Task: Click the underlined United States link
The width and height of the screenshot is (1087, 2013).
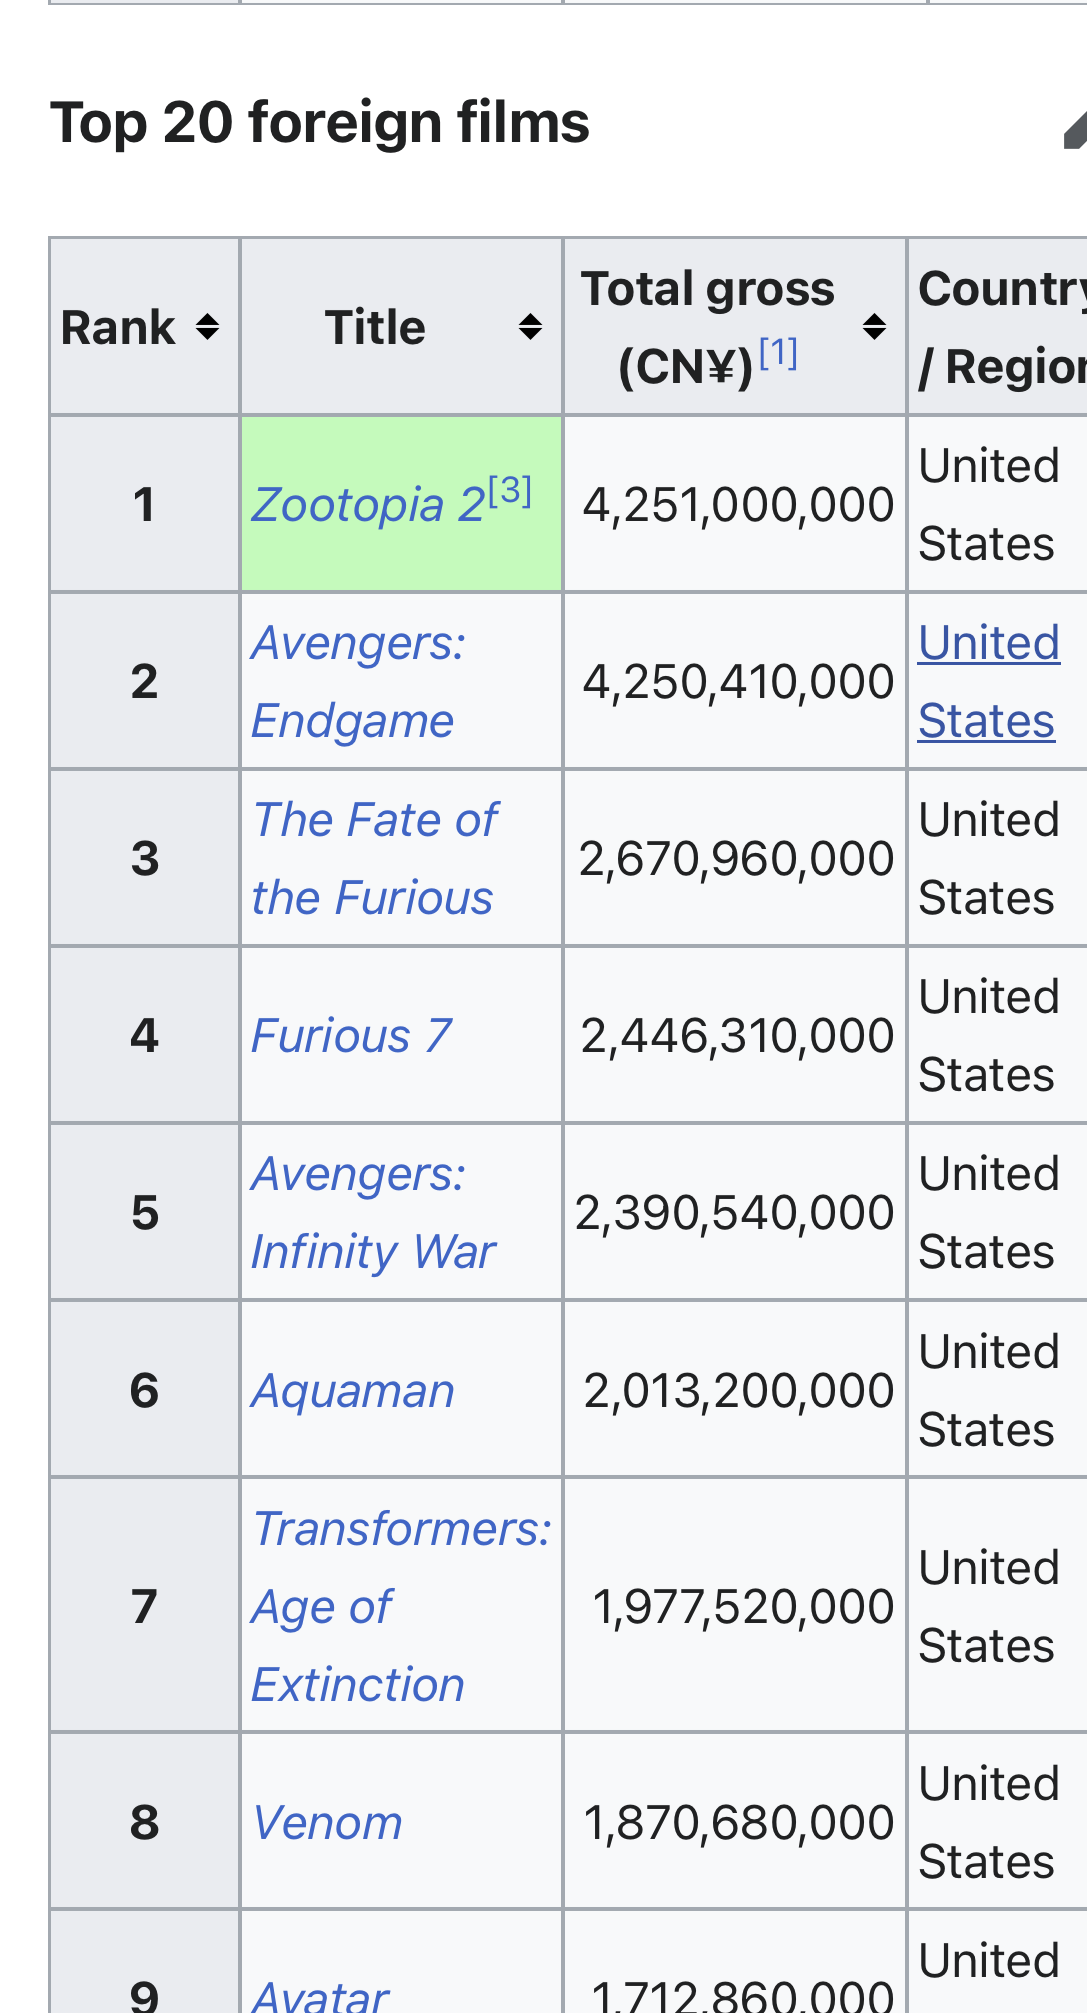Action: click(x=988, y=681)
